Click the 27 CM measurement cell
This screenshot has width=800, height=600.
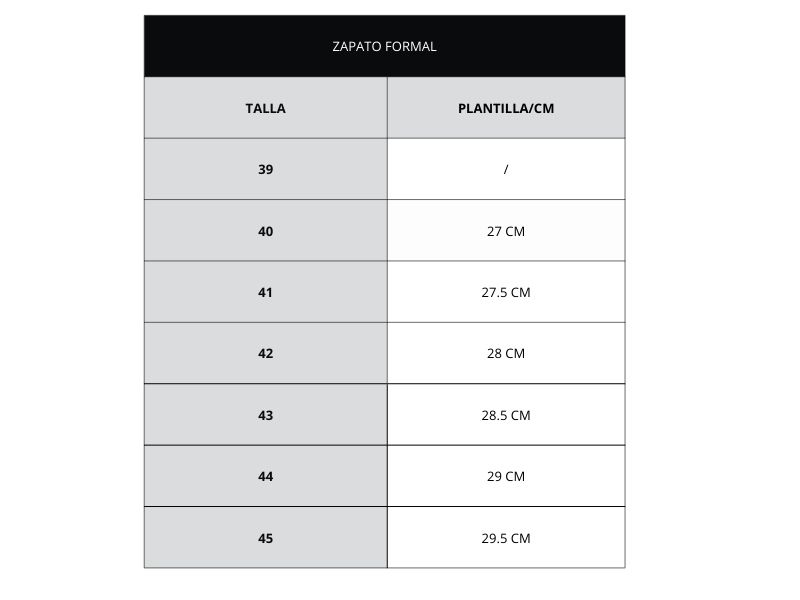[506, 231]
